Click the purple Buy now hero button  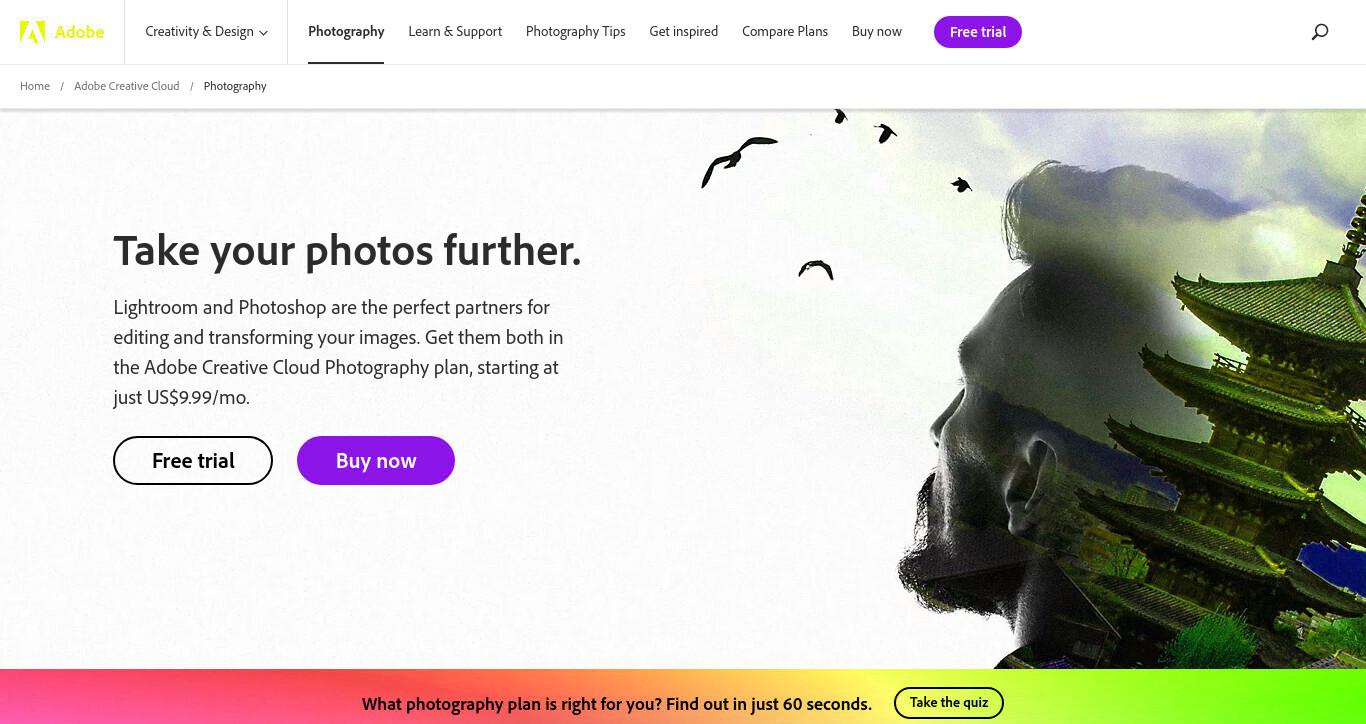376,460
